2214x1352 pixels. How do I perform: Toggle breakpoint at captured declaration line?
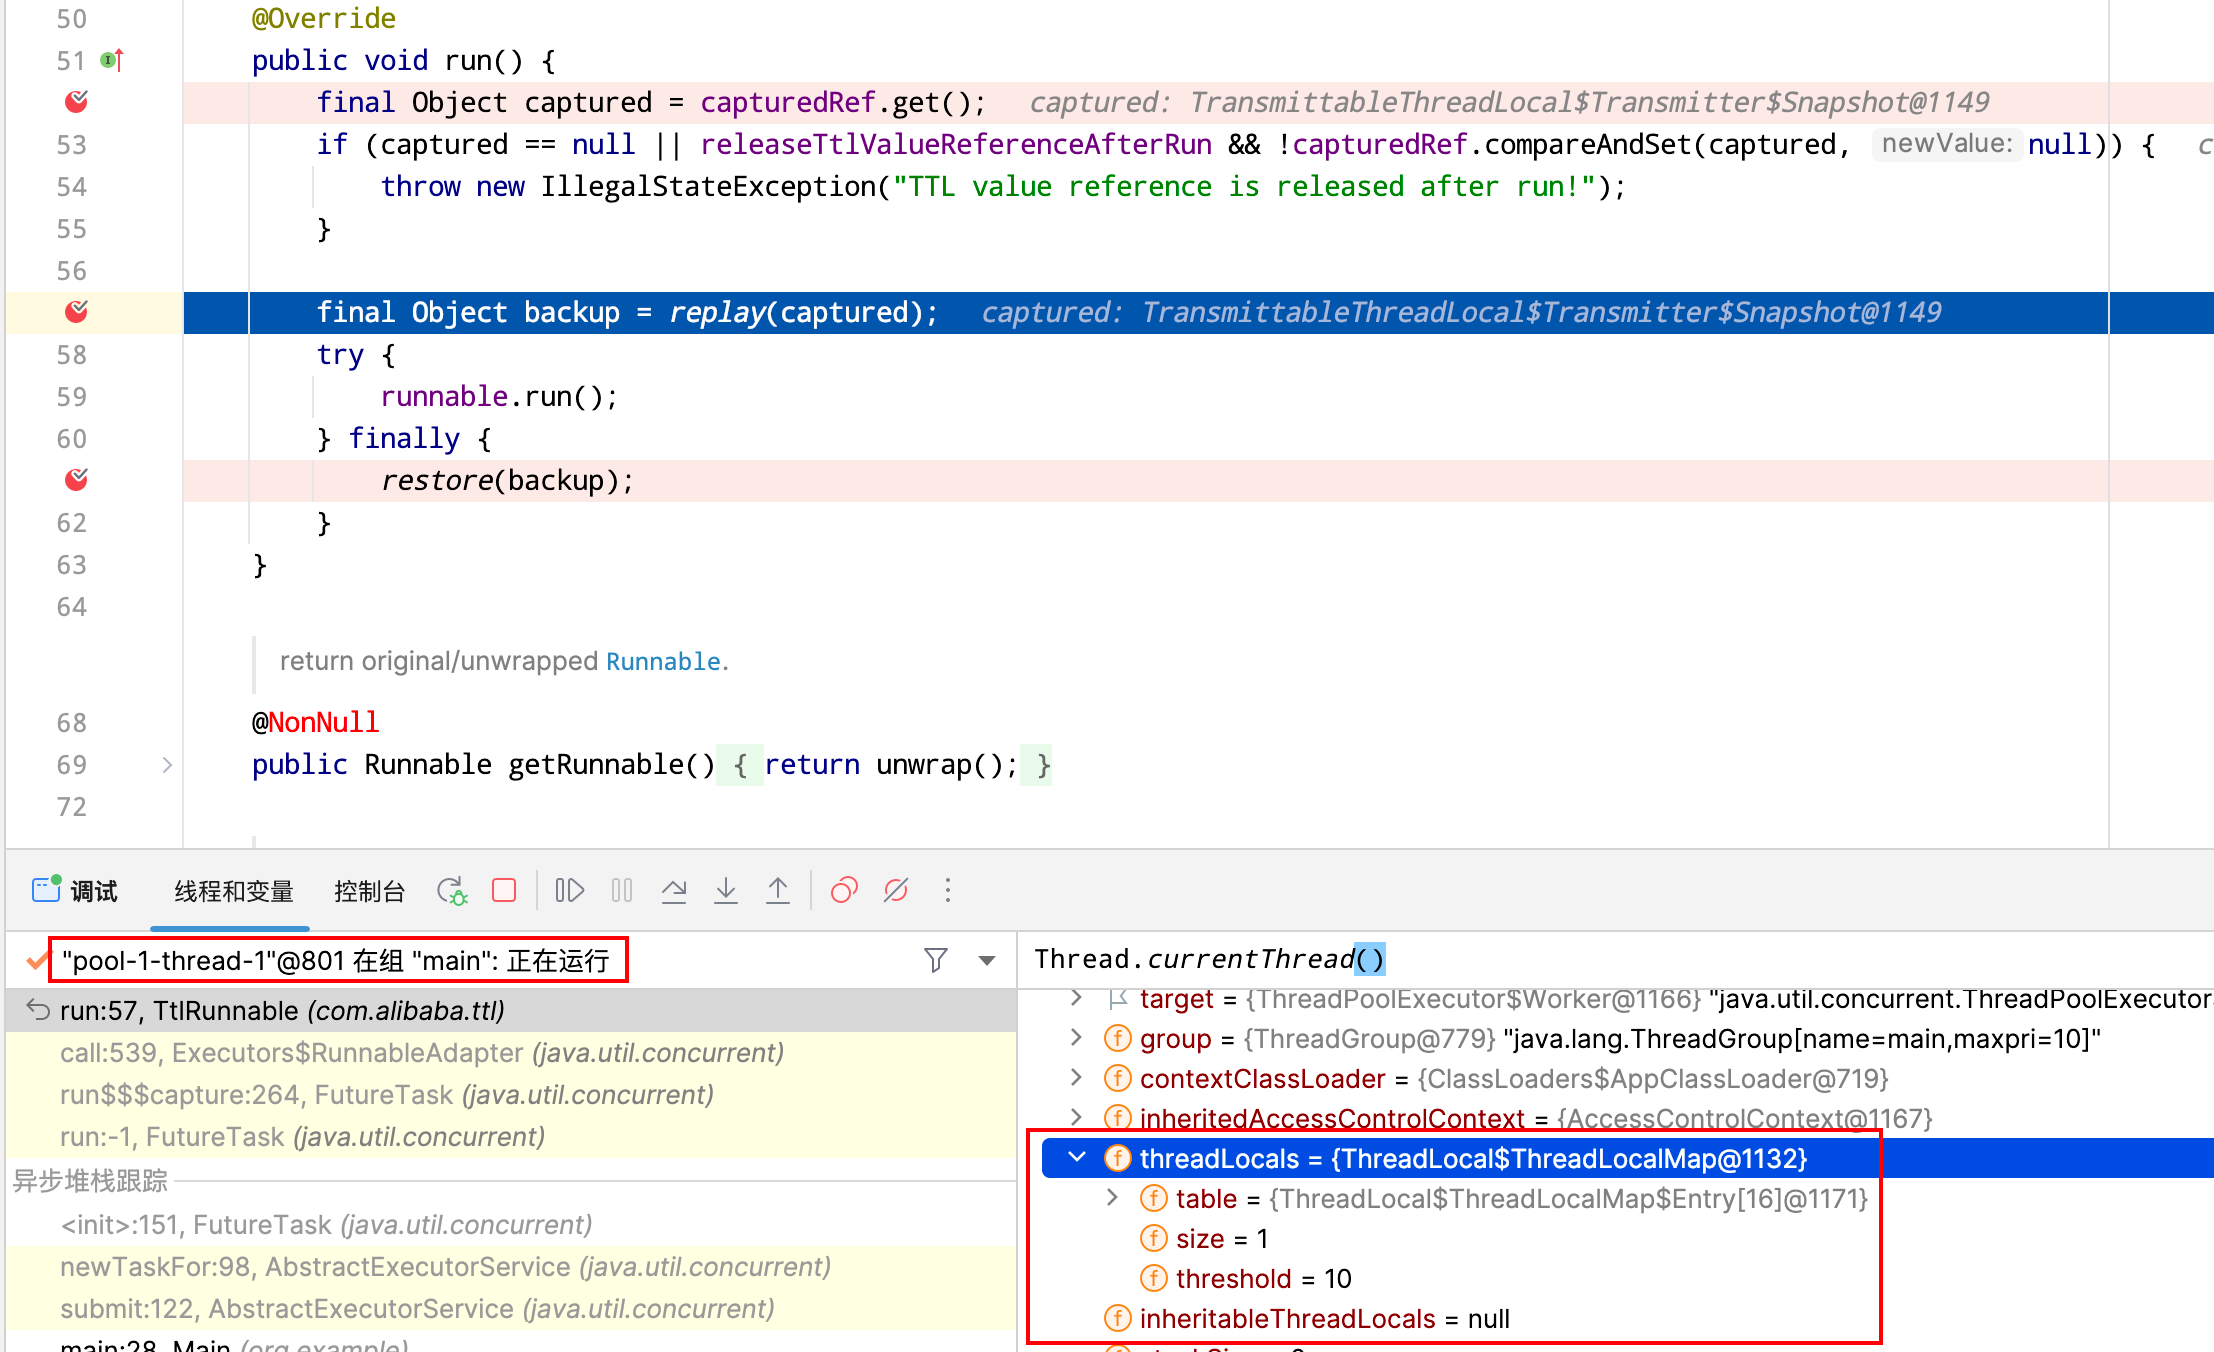click(76, 102)
